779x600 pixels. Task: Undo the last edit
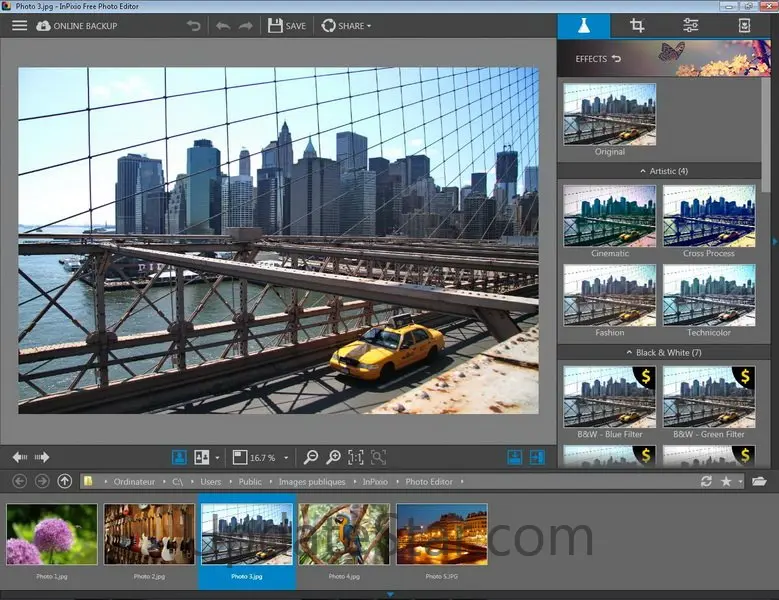(223, 26)
